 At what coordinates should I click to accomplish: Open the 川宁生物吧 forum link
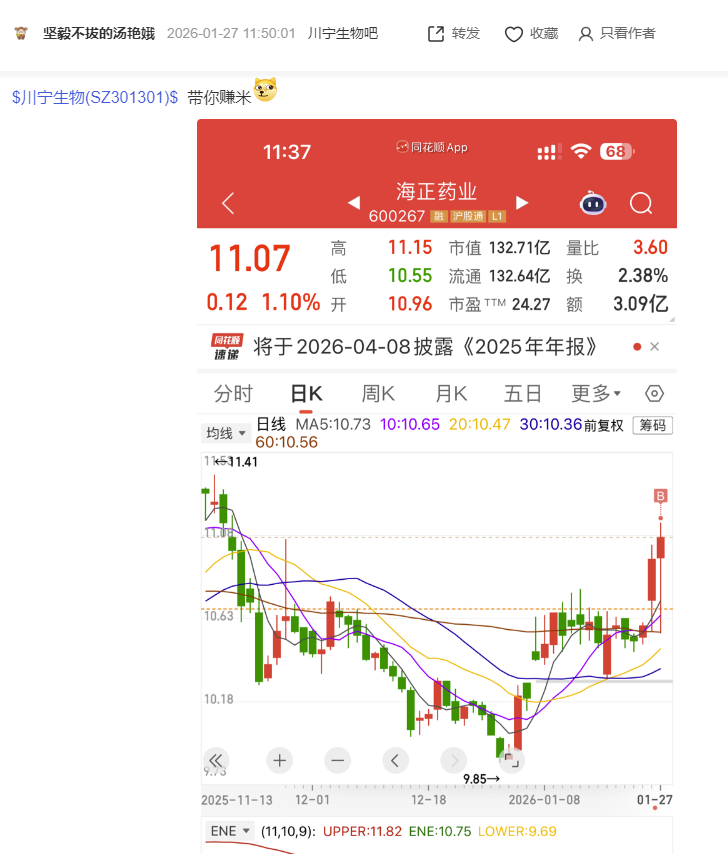pyautogui.click(x=342, y=33)
